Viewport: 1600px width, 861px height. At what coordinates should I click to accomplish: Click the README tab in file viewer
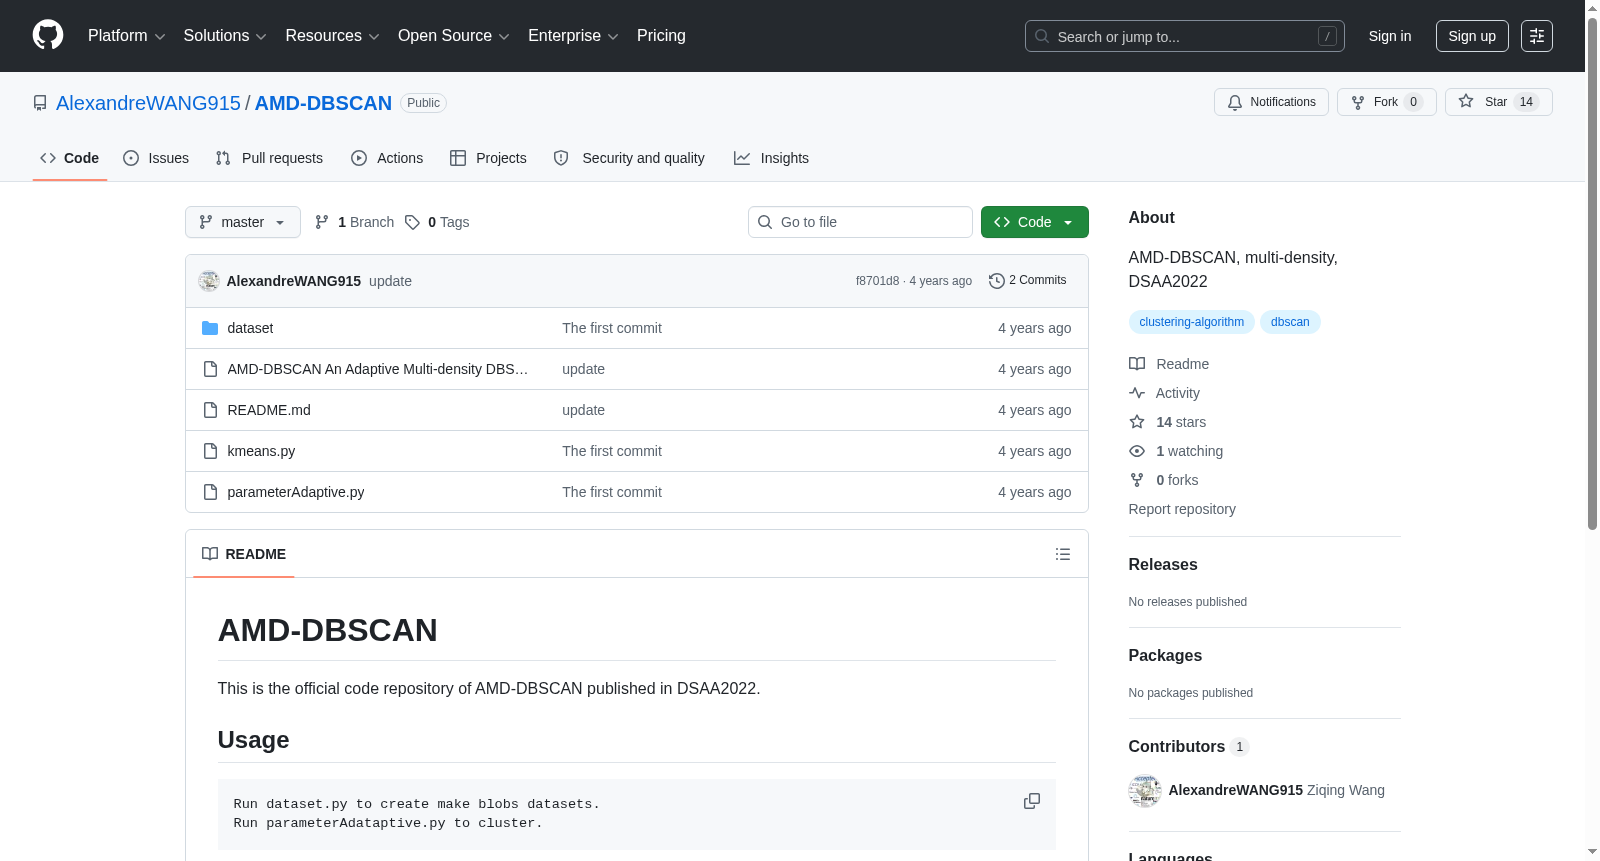(x=244, y=554)
